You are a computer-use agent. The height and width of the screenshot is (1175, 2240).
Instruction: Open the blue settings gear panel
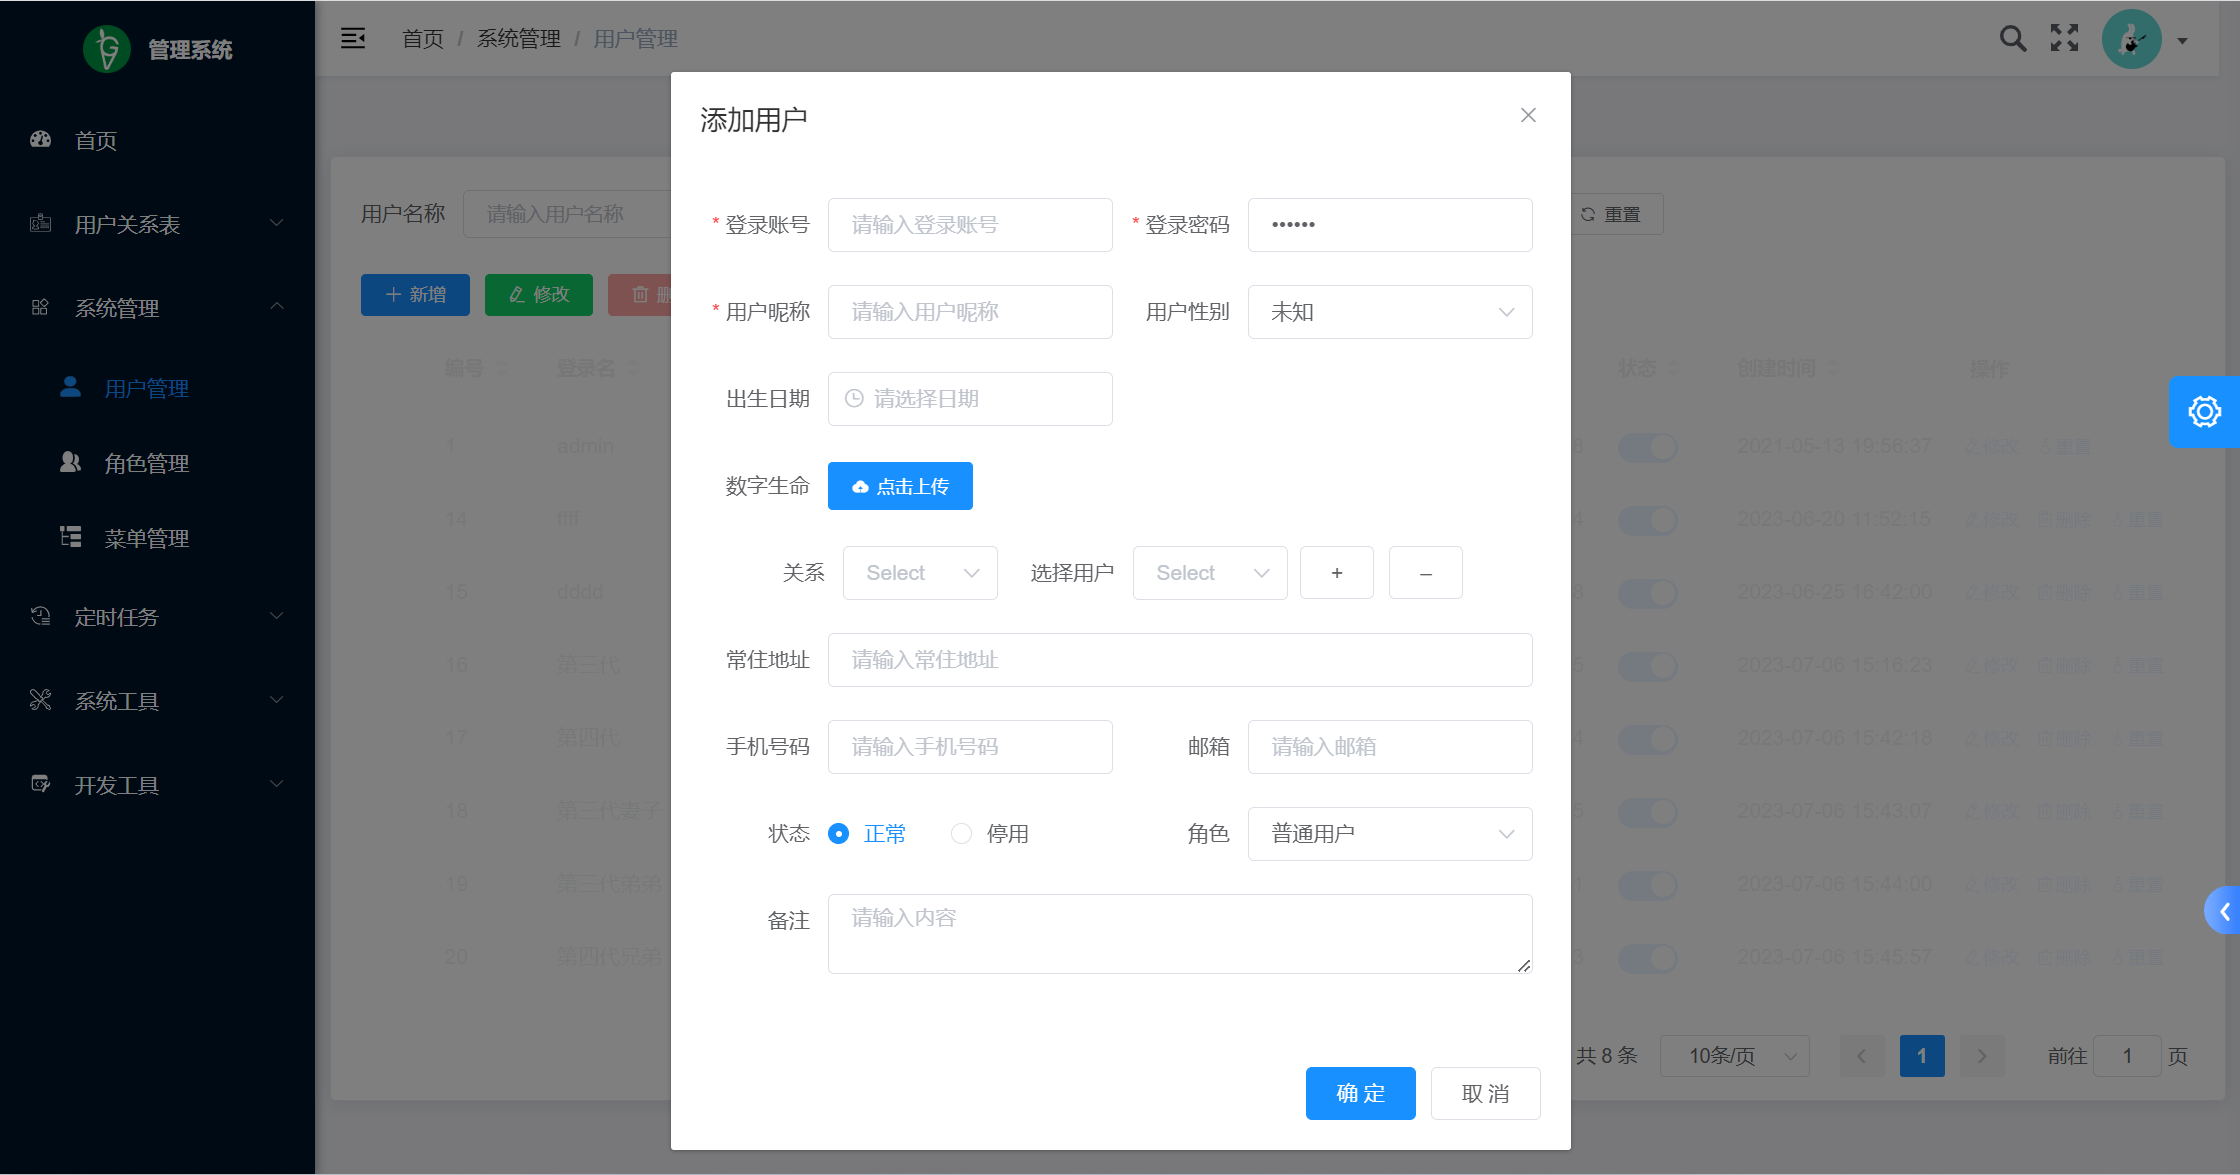click(2204, 412)
